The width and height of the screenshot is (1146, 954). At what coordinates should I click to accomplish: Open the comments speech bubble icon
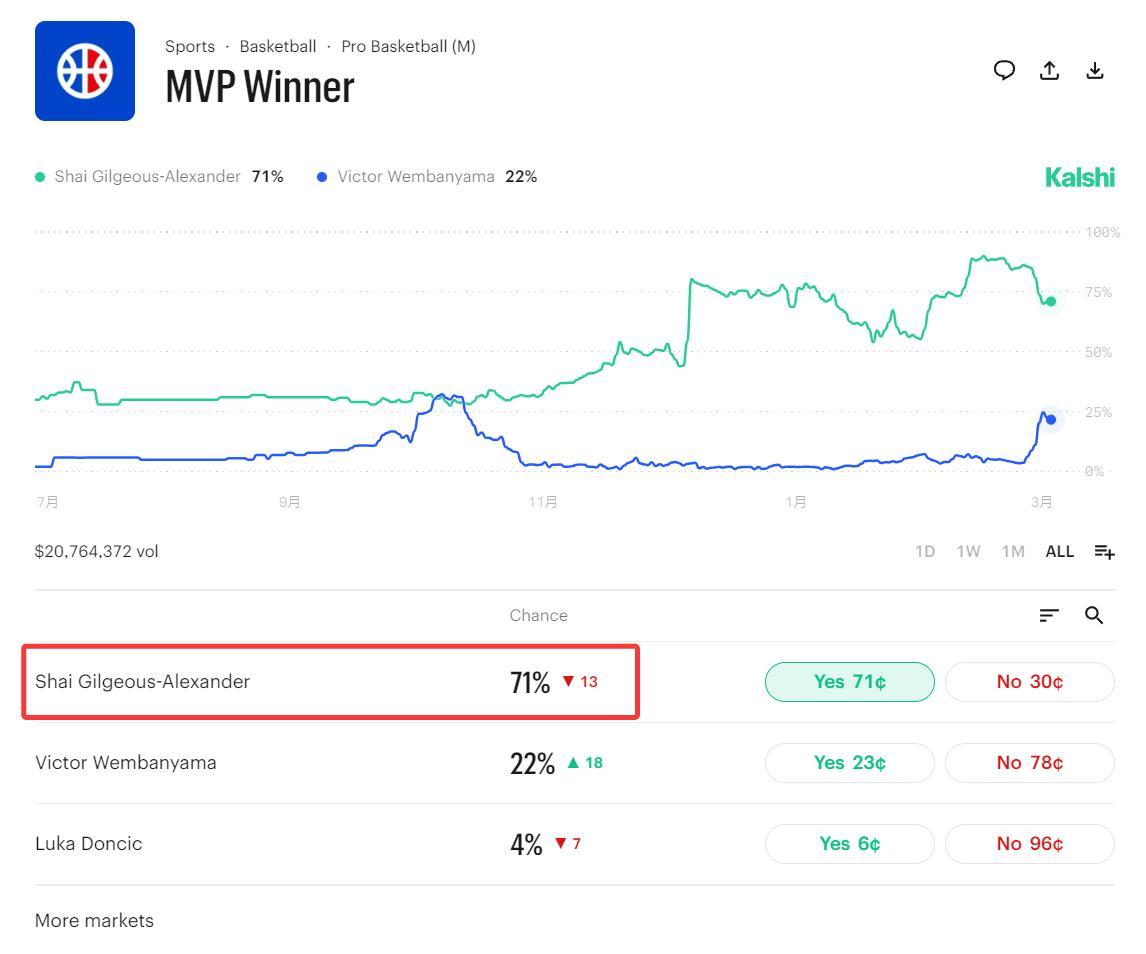click(1004, 70)
